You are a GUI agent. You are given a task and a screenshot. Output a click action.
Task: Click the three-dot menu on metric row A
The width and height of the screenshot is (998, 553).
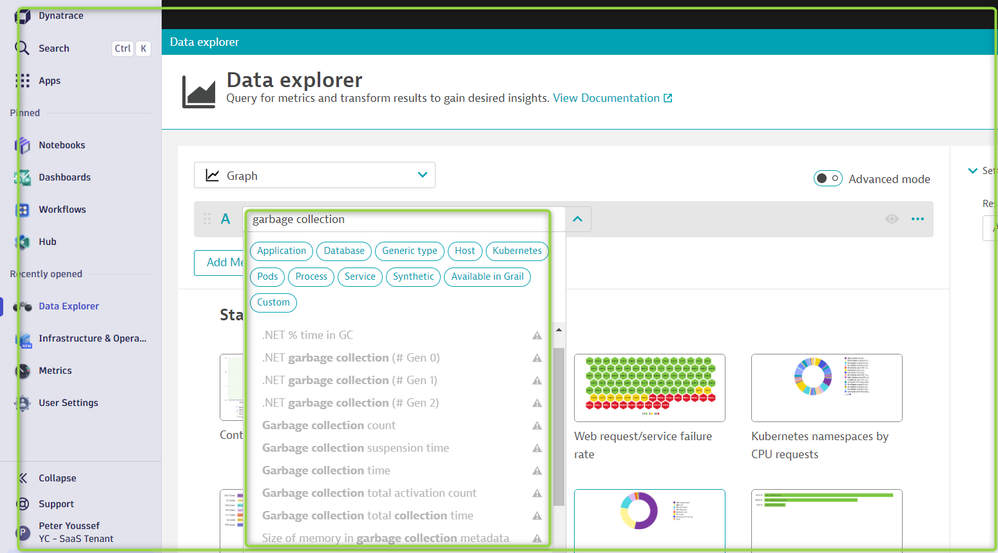[917, 219]
